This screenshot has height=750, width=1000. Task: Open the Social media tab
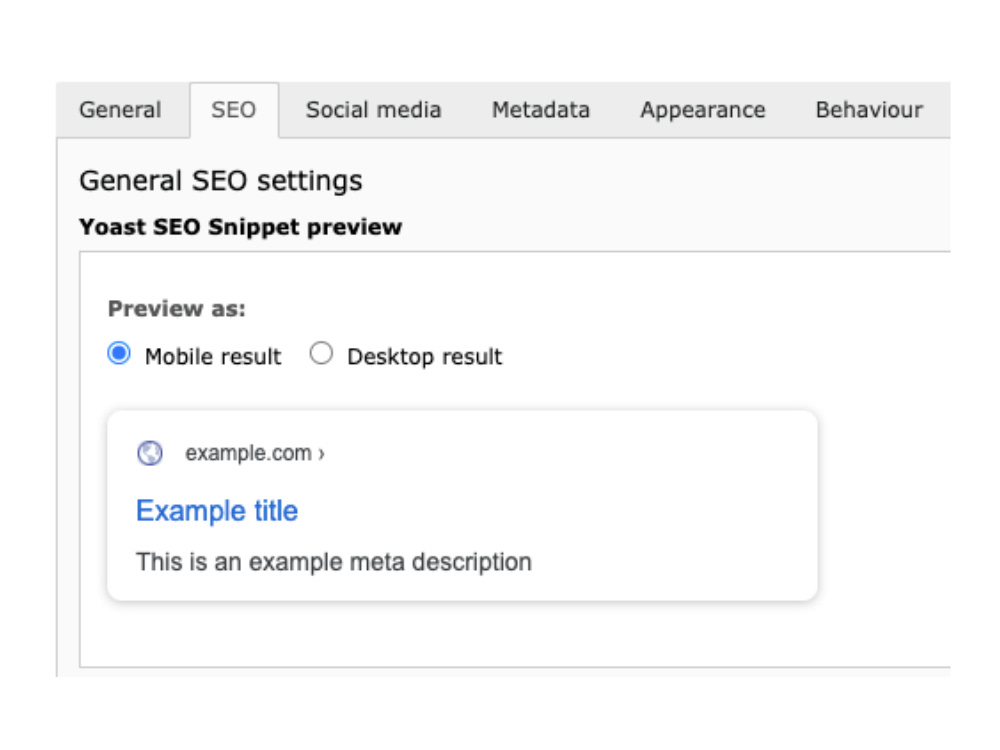coord(373,110)
